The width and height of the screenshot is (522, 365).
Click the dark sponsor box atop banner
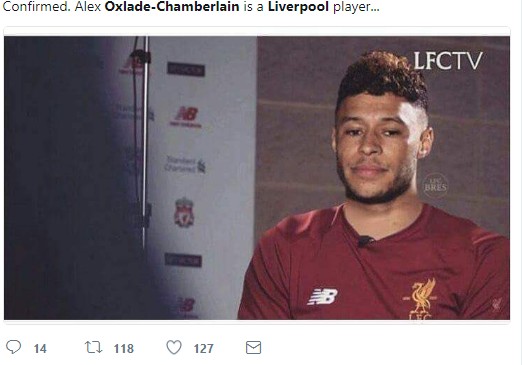tap(186, 69)
